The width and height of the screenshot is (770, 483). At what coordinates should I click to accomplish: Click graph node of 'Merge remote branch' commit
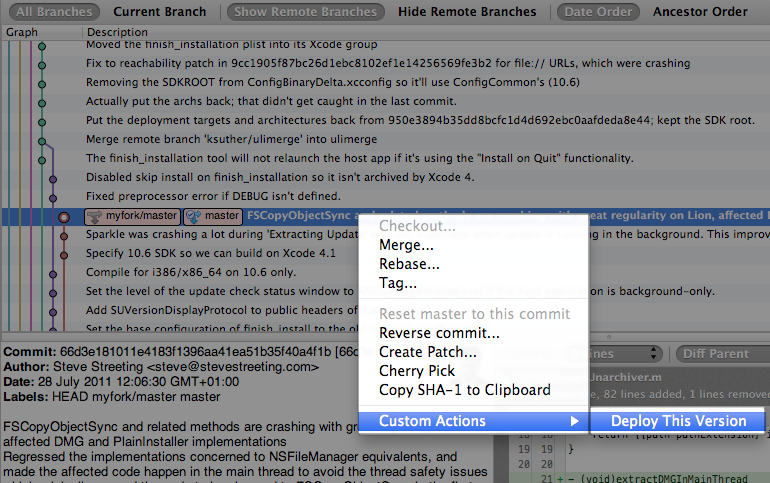coord(42,139)
